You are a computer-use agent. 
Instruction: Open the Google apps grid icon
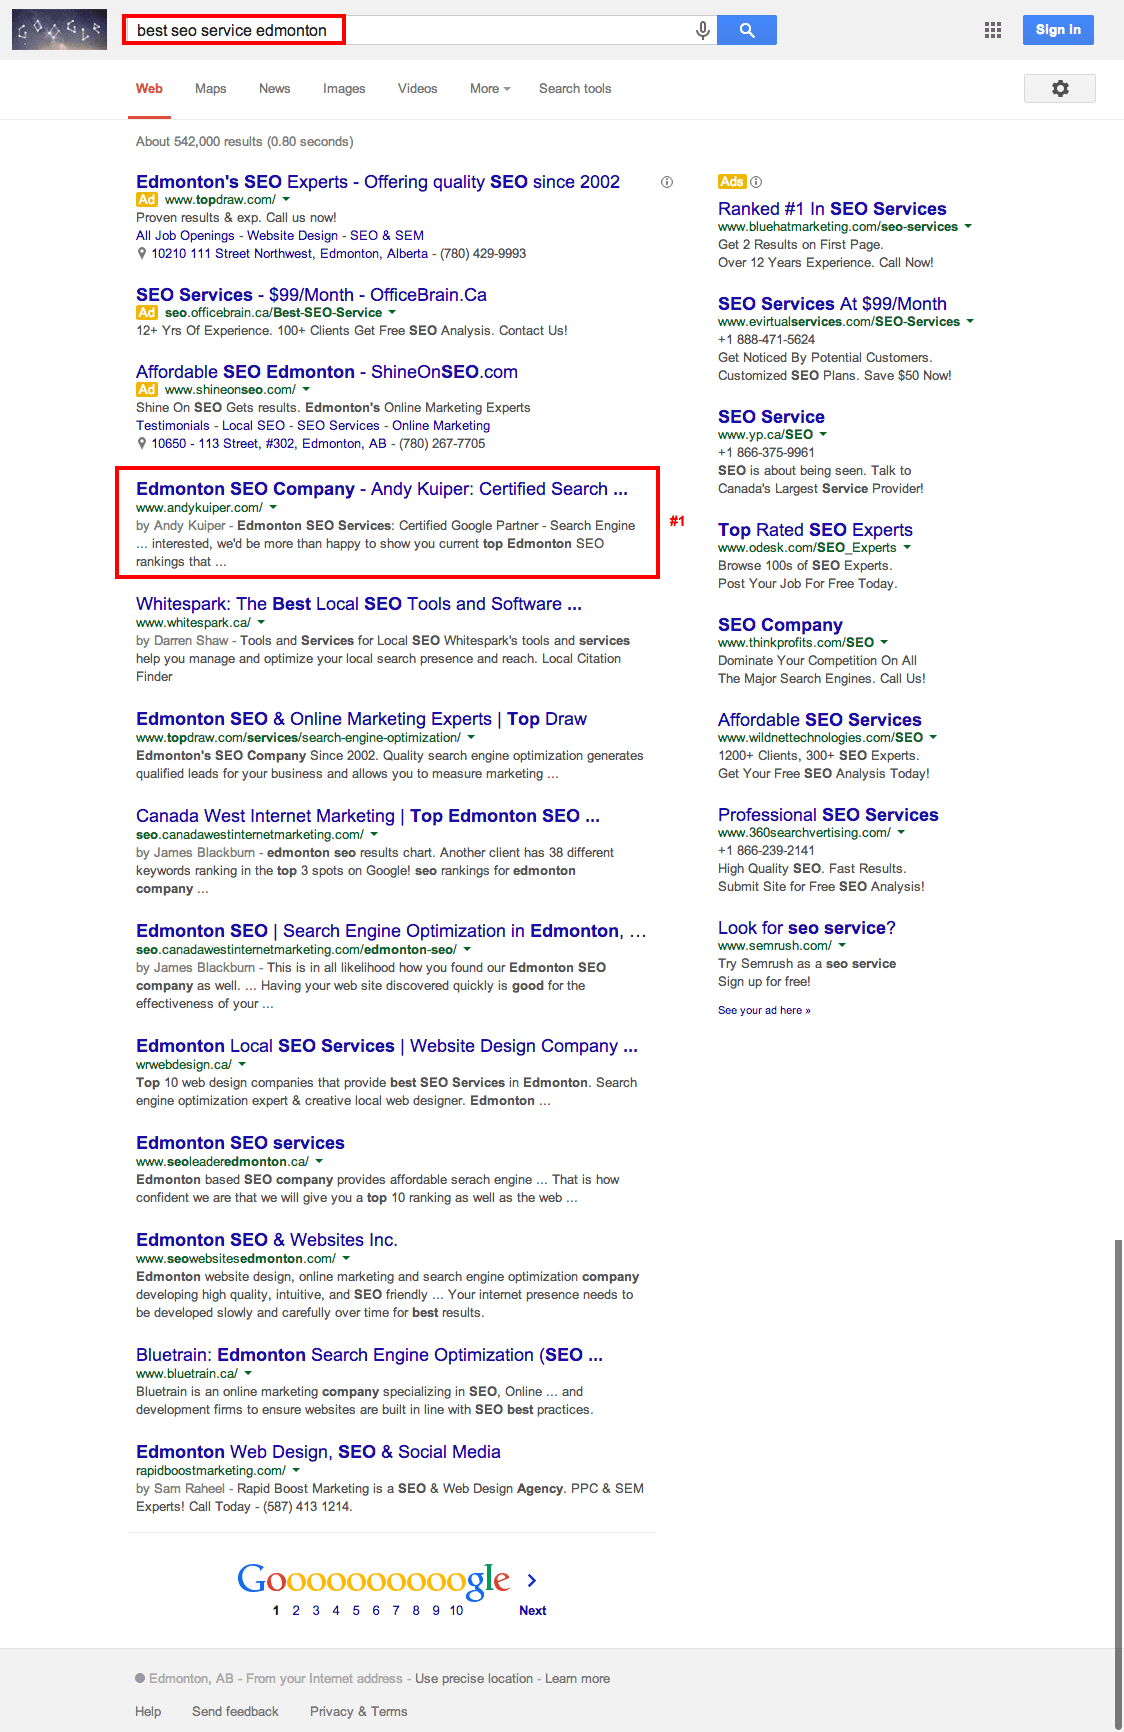coord(993,30)
